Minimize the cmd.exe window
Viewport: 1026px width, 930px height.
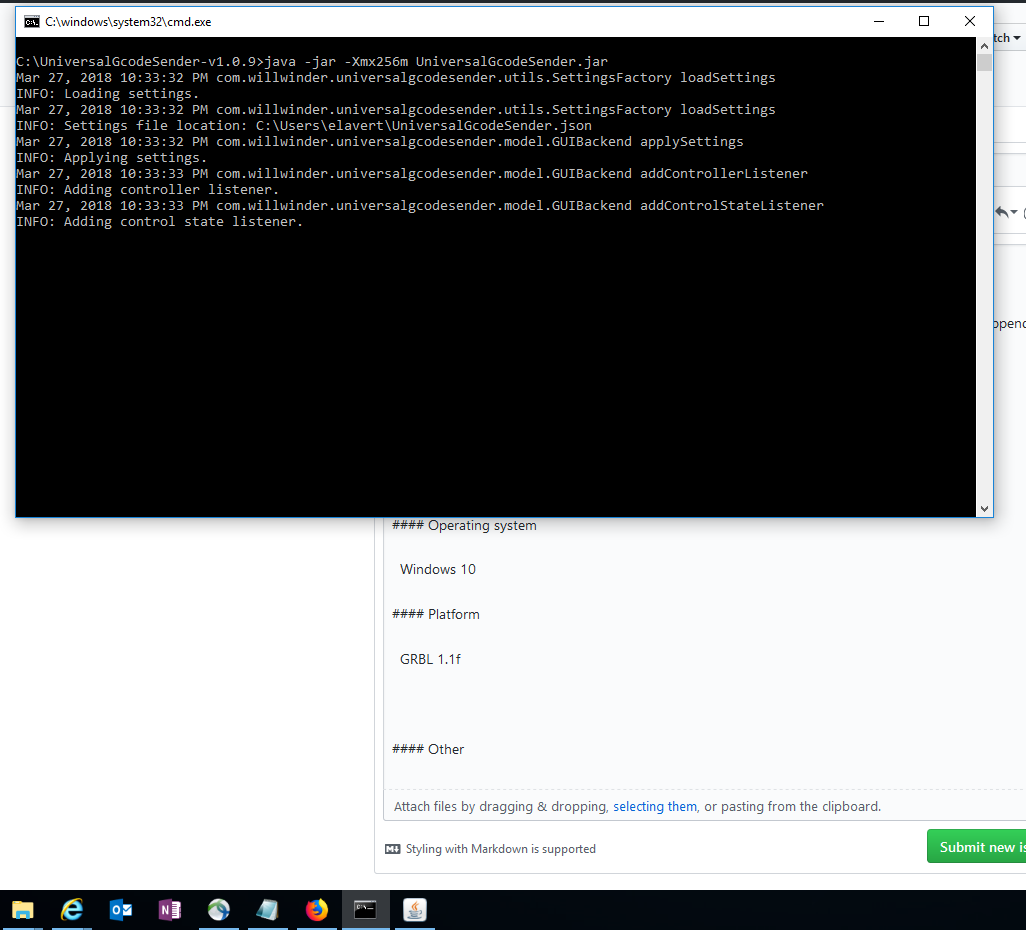[879, 22]
